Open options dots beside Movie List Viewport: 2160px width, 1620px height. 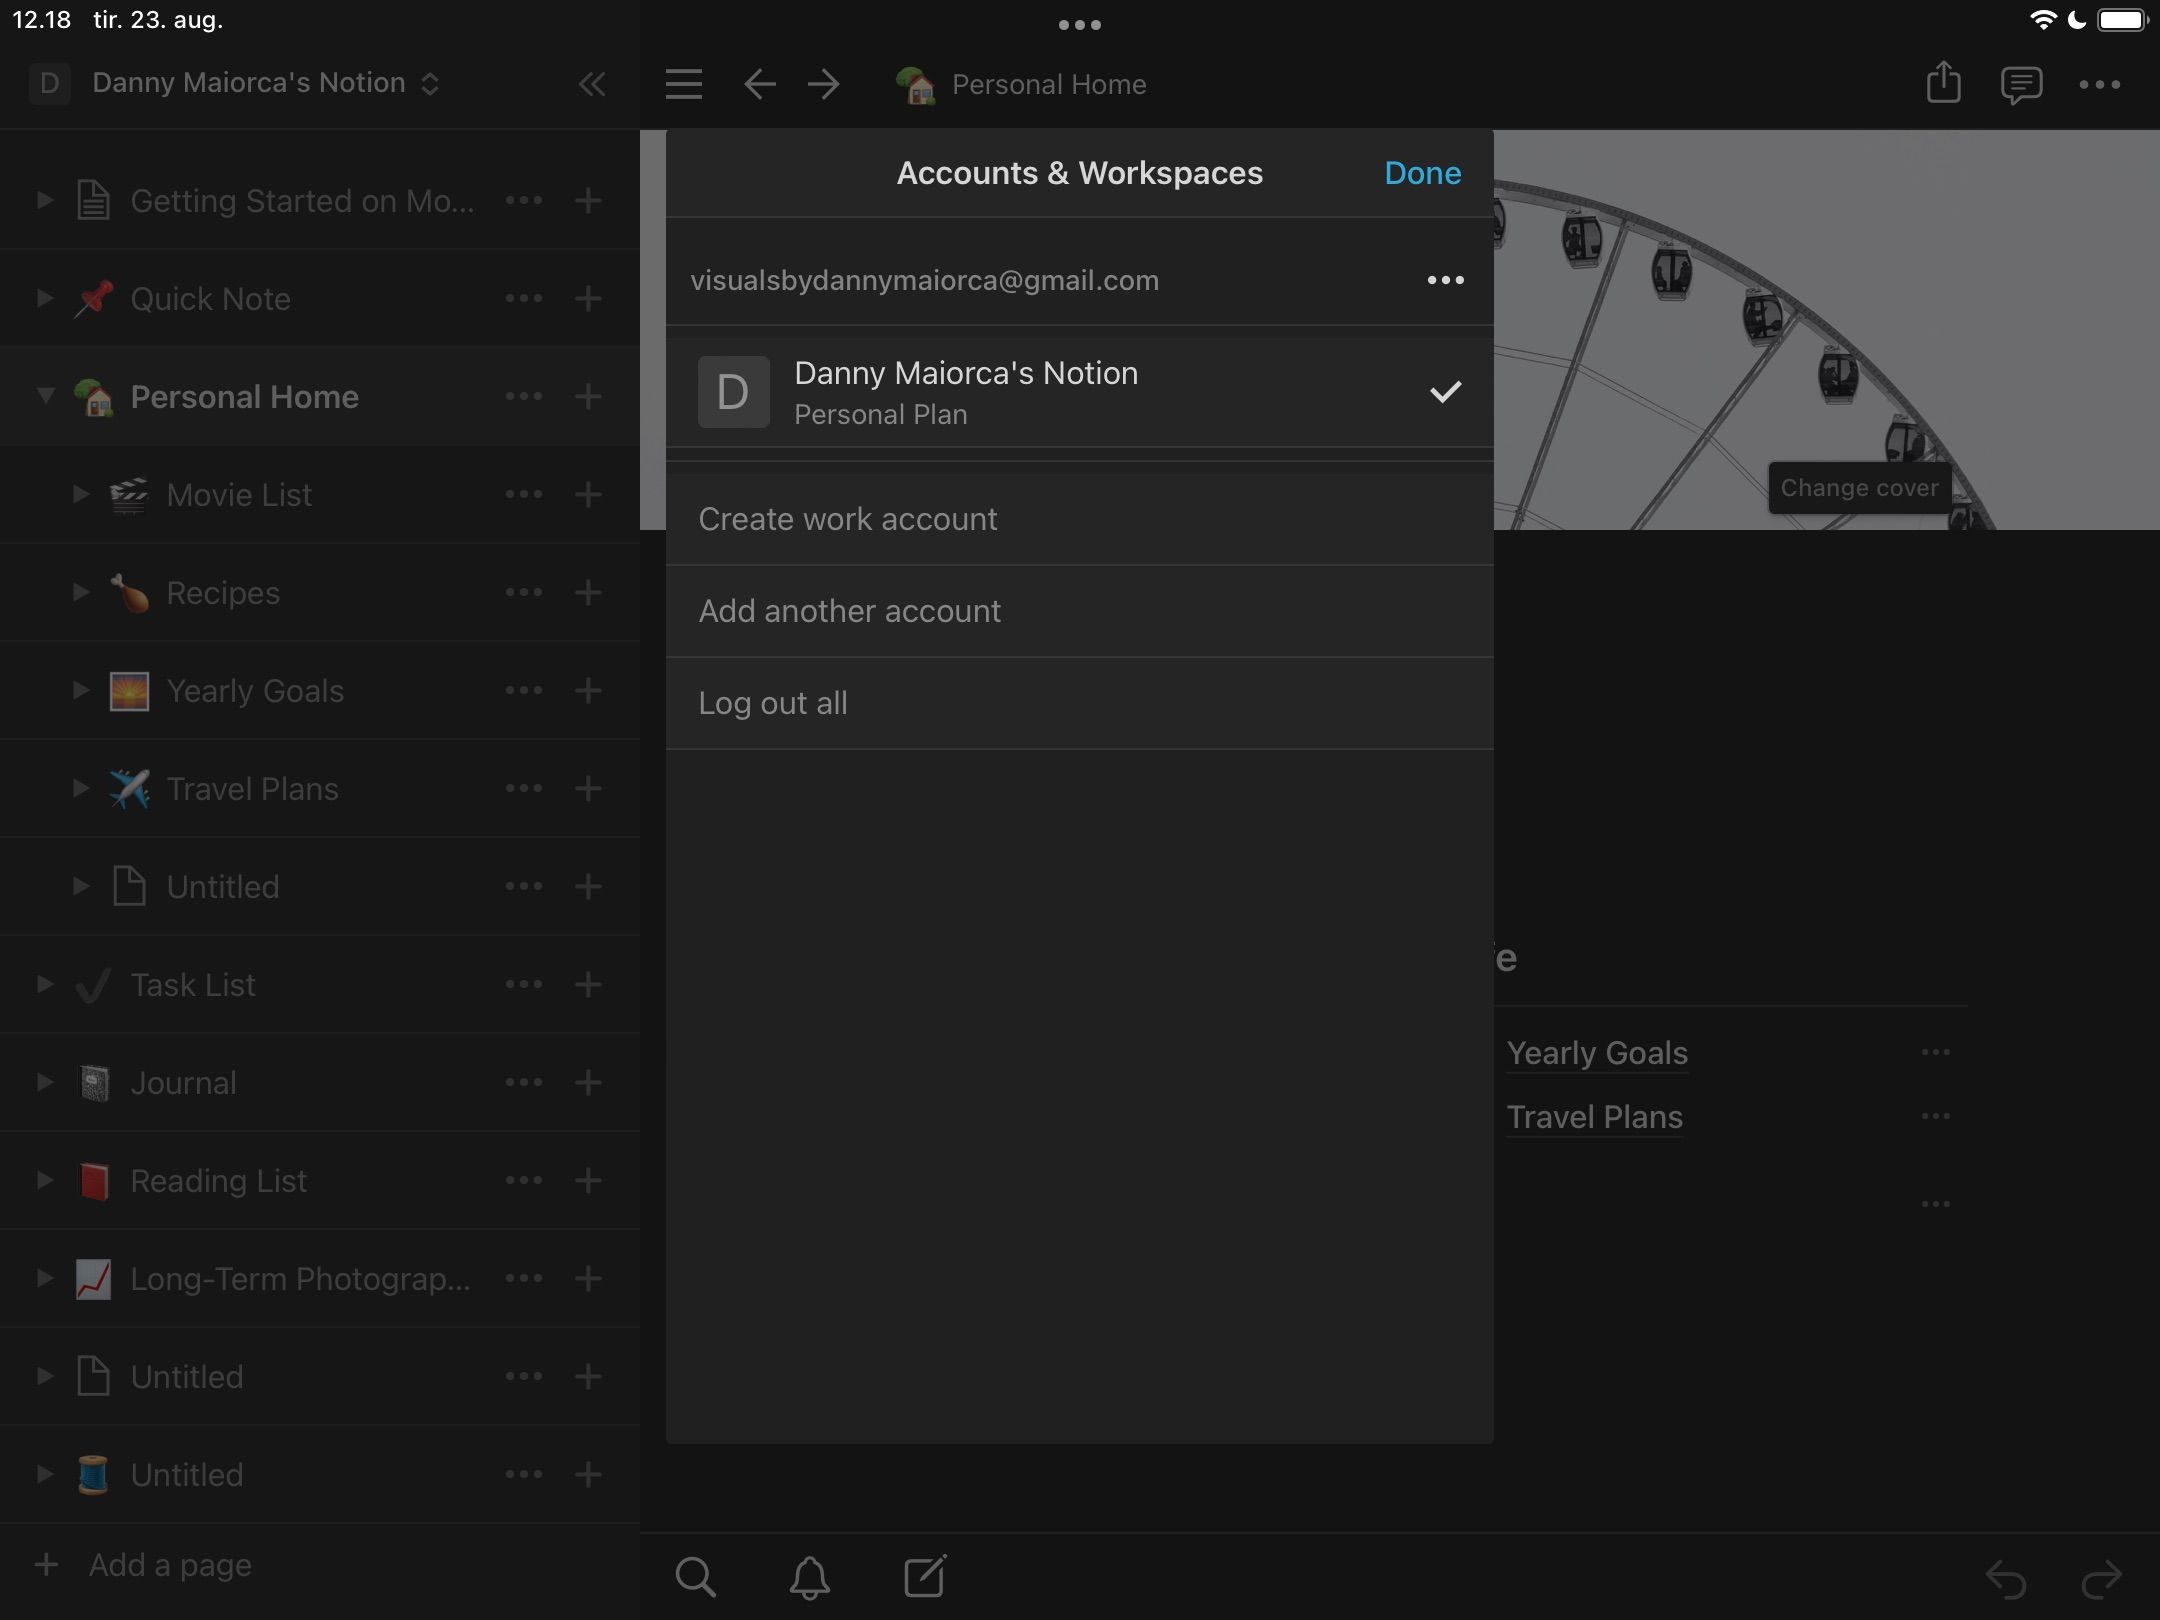(524, 495)
